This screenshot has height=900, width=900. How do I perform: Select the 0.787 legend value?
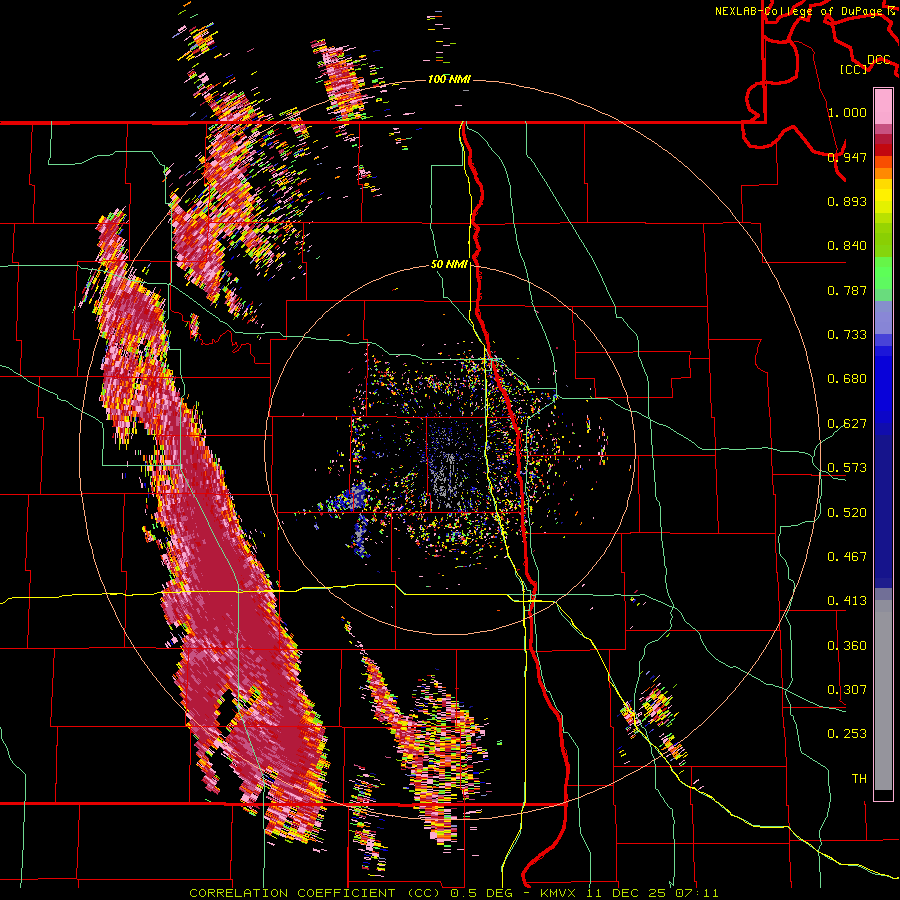point(847,290)
